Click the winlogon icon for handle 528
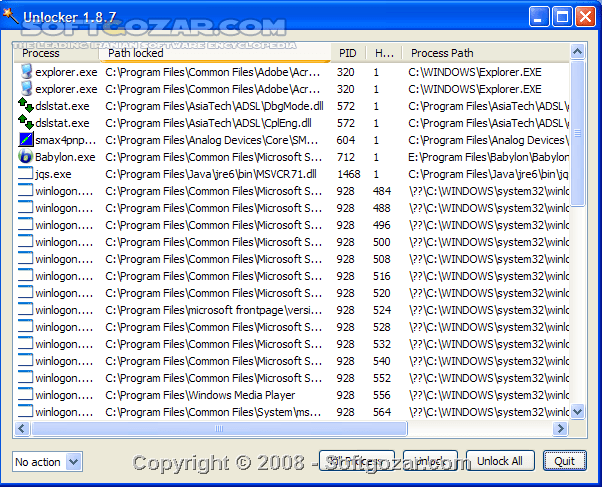Image resolution: width=602 pixels, height=487 pixels. 26,327
